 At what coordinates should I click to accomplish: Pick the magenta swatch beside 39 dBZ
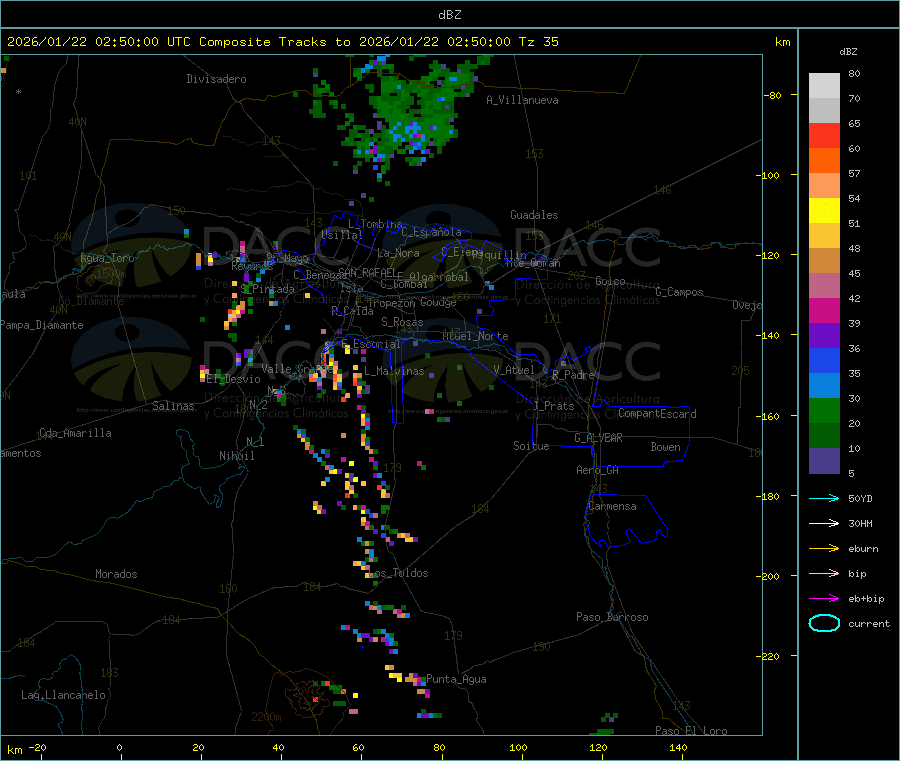tap(824, 310)
